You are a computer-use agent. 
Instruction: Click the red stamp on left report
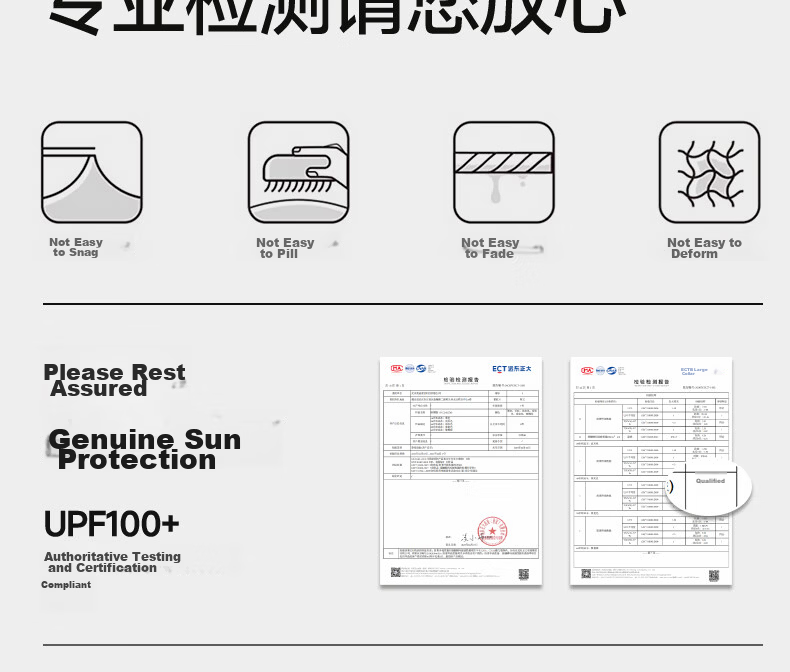(x=492, y=531)
